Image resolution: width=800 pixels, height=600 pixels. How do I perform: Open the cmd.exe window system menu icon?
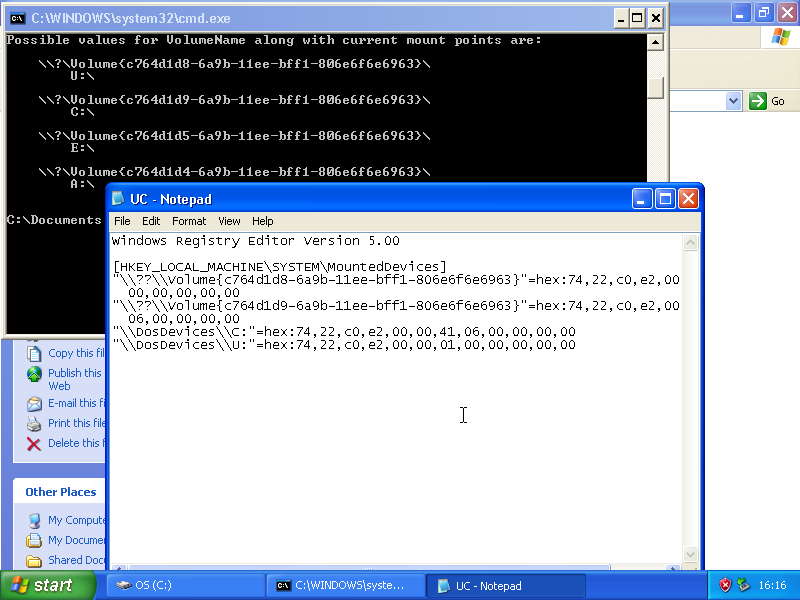point(17,18)
